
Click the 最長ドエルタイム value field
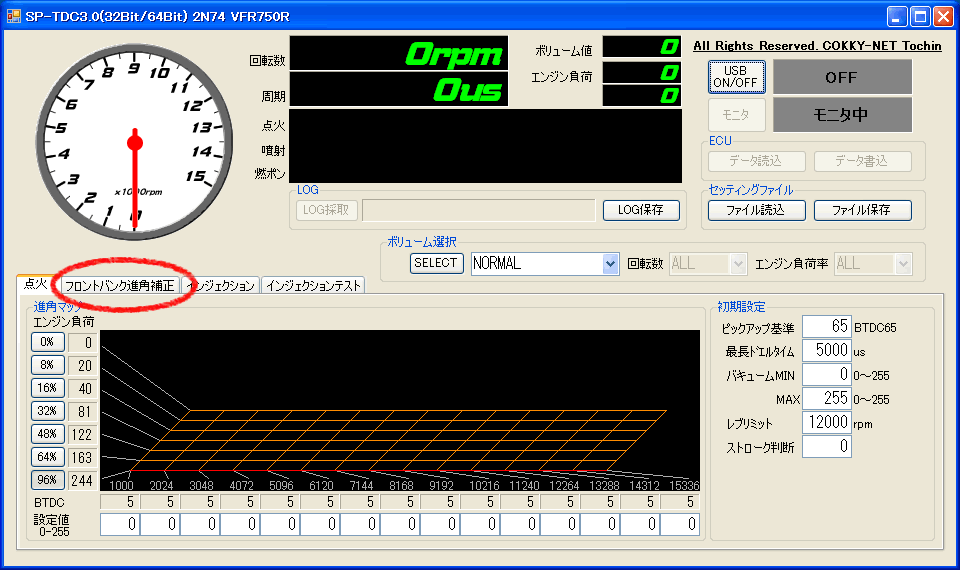point(826,351)
